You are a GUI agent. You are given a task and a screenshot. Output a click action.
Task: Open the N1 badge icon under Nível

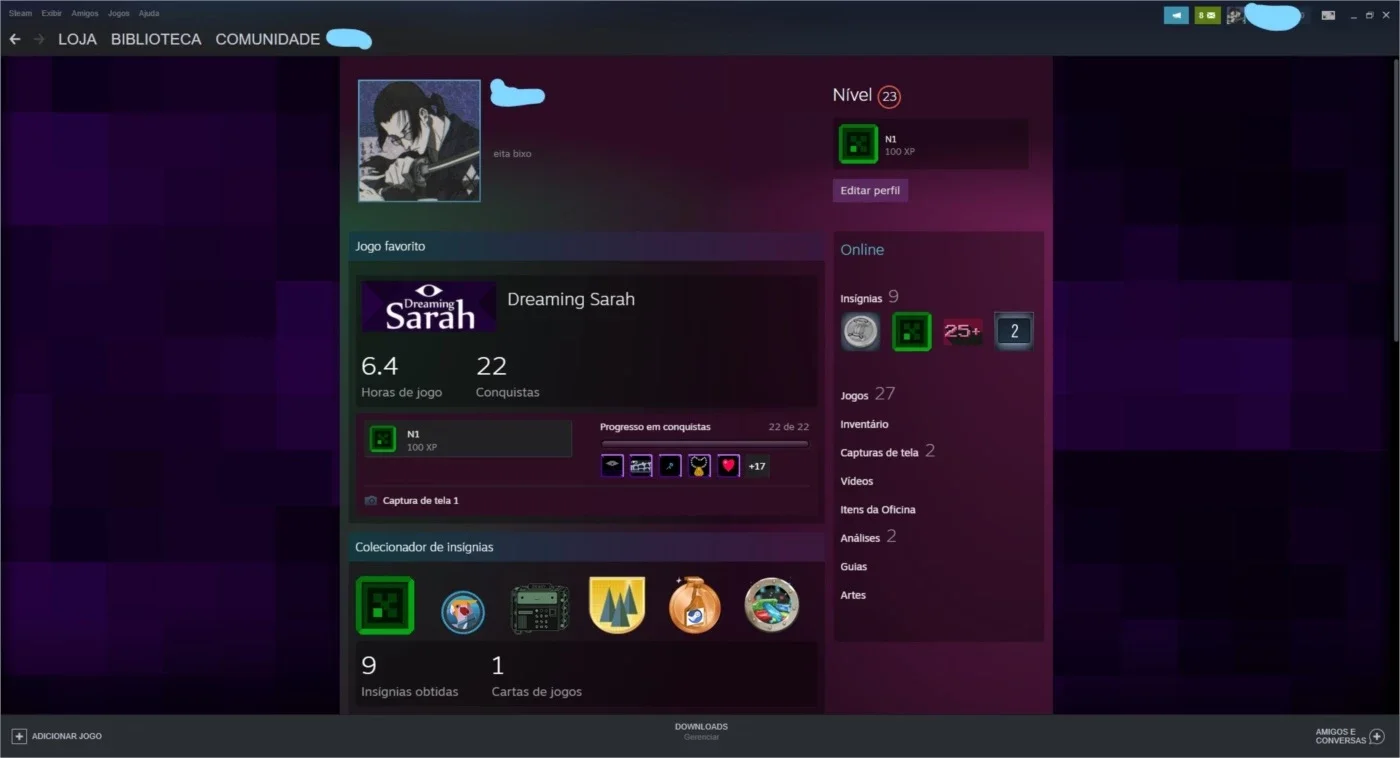coord(858,144)
